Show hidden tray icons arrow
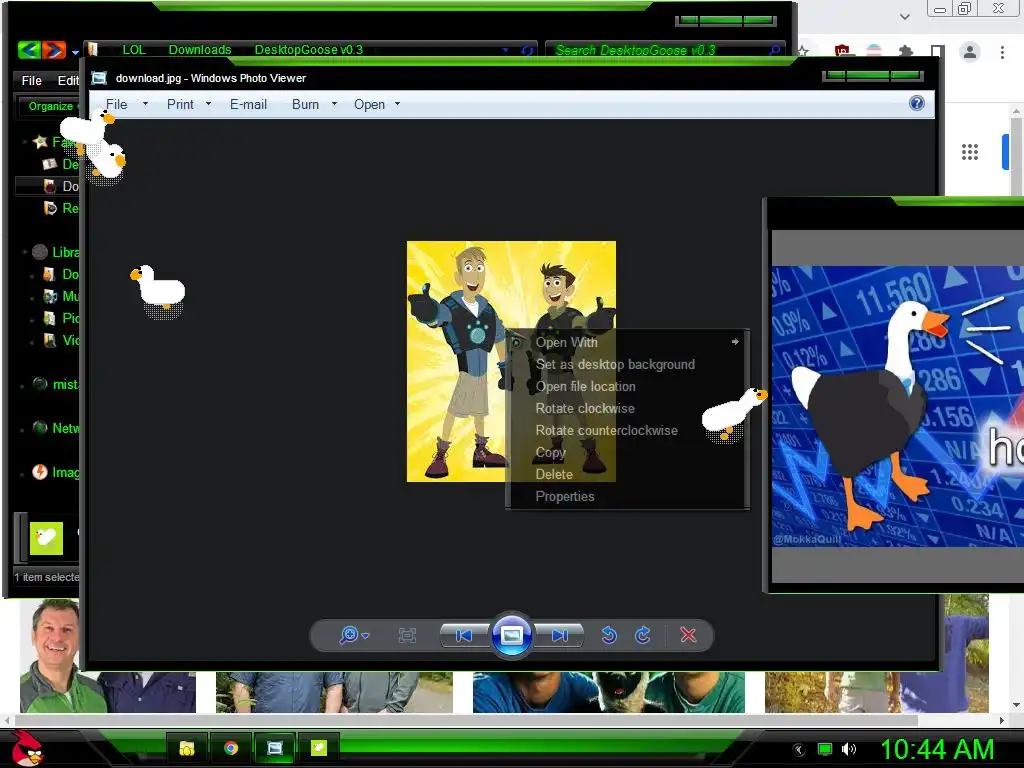 point(799,750)
